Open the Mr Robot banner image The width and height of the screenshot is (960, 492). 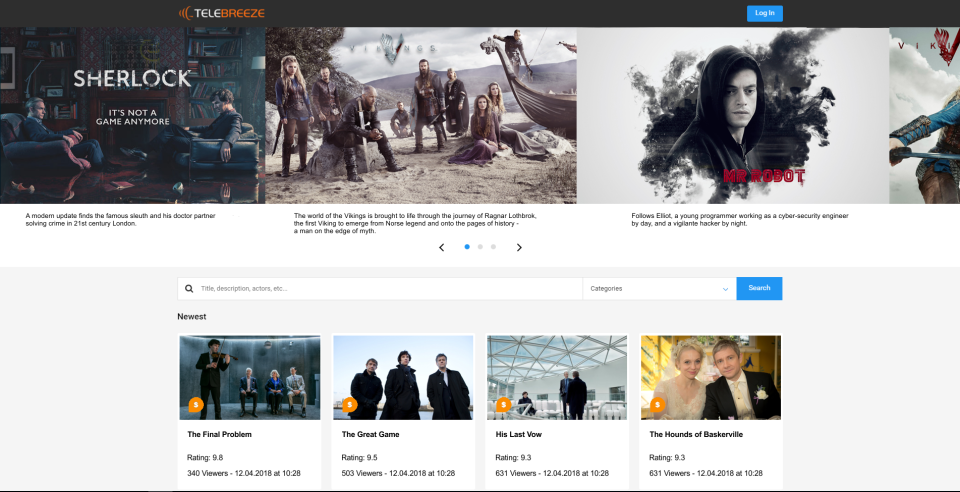point(733,115)
